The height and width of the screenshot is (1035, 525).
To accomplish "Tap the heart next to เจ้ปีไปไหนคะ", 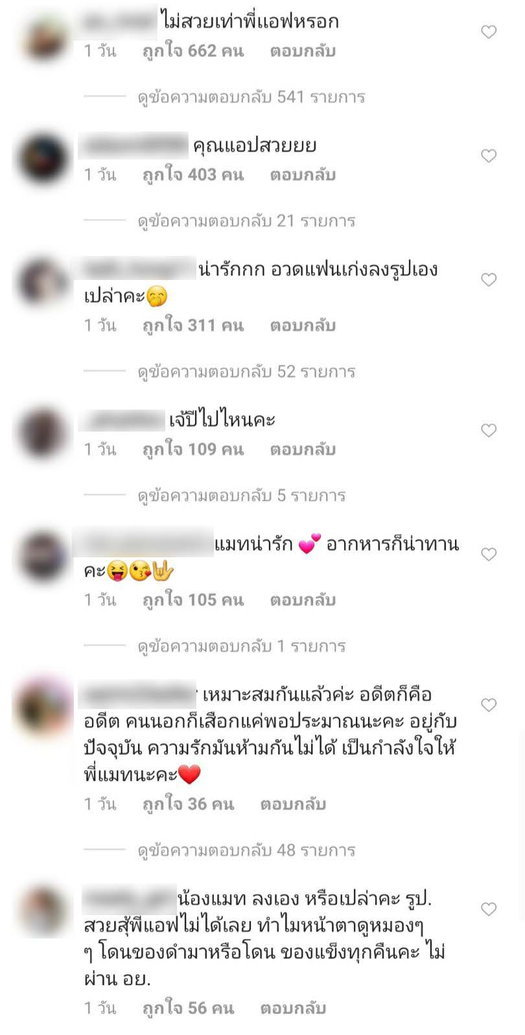I will coord(488,430).
